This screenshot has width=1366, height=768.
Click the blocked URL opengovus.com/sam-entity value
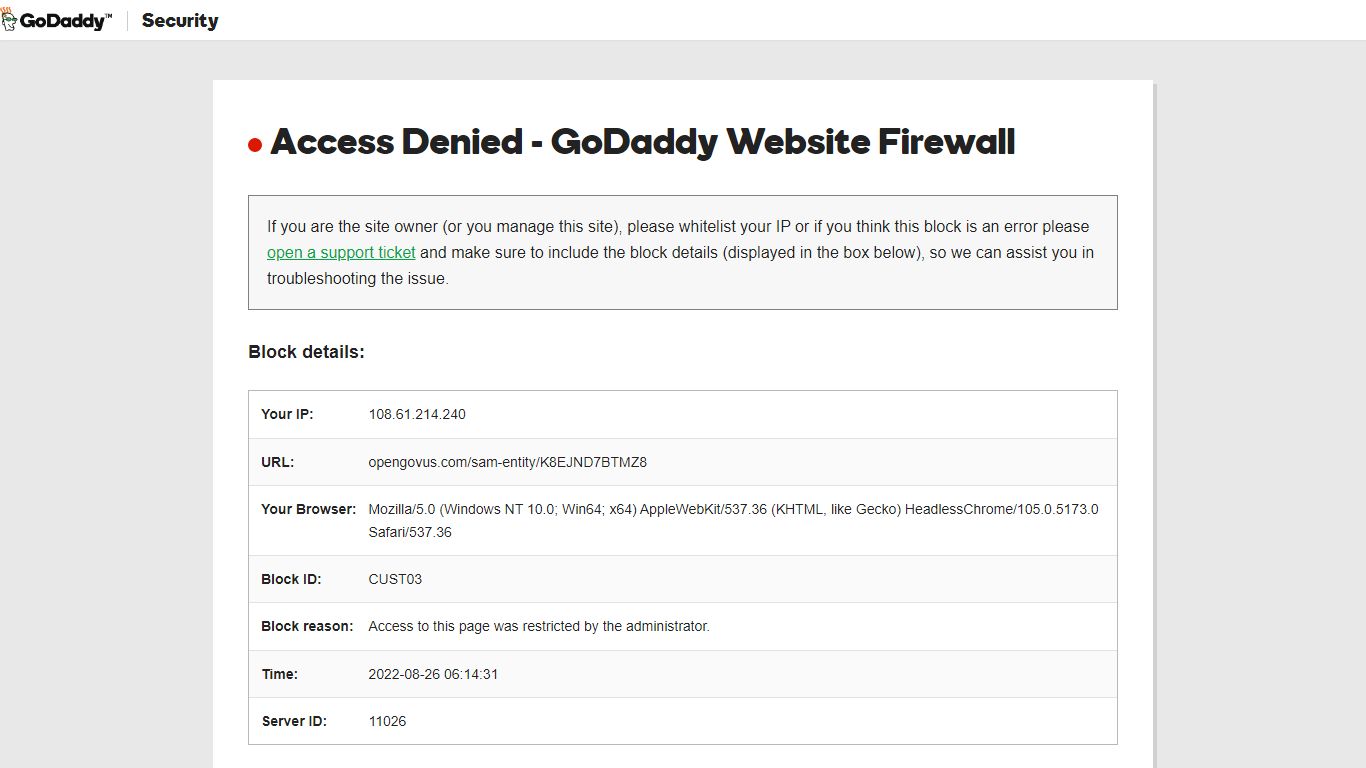(x=508, y=462)
